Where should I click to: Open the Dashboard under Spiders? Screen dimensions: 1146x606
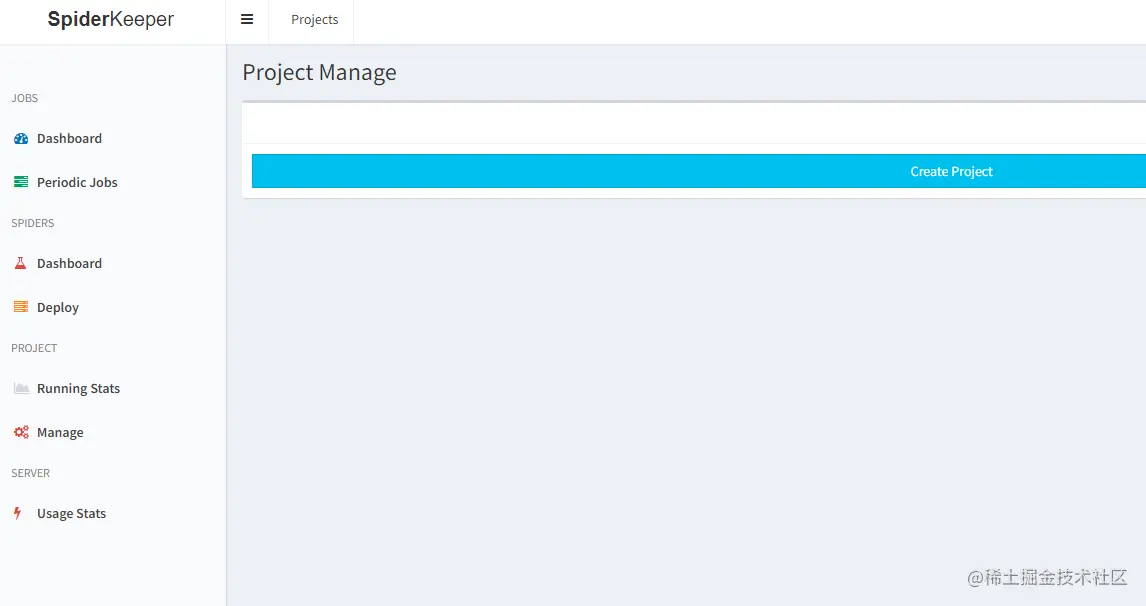click(69, 263)
